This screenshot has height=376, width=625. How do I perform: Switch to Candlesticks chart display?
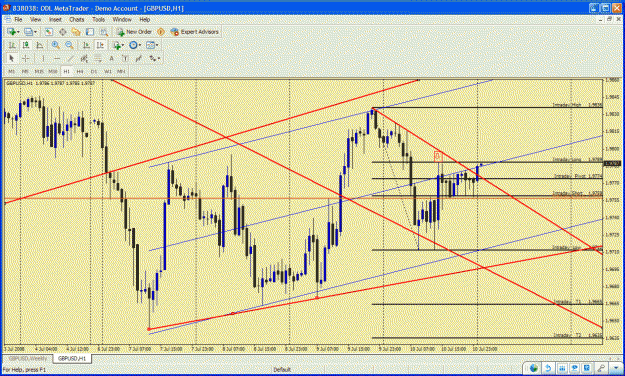[26, 45]
